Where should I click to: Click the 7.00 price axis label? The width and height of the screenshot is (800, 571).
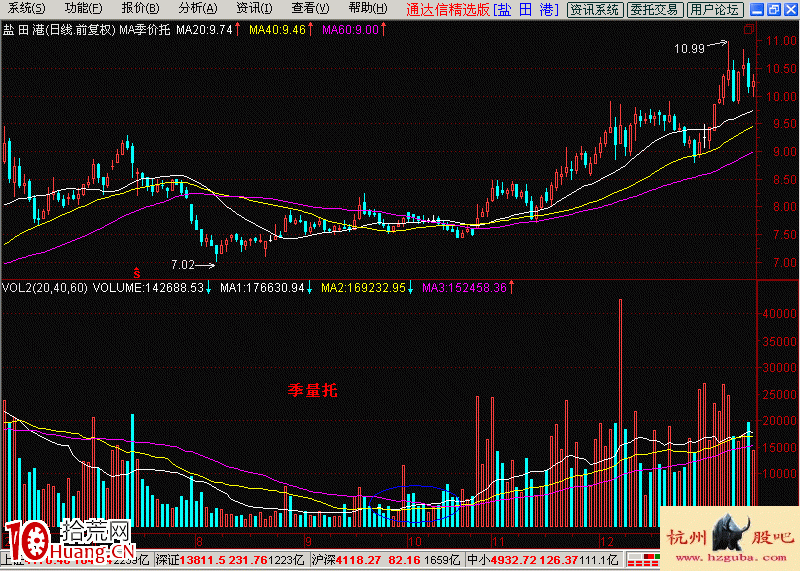(785, 263)
